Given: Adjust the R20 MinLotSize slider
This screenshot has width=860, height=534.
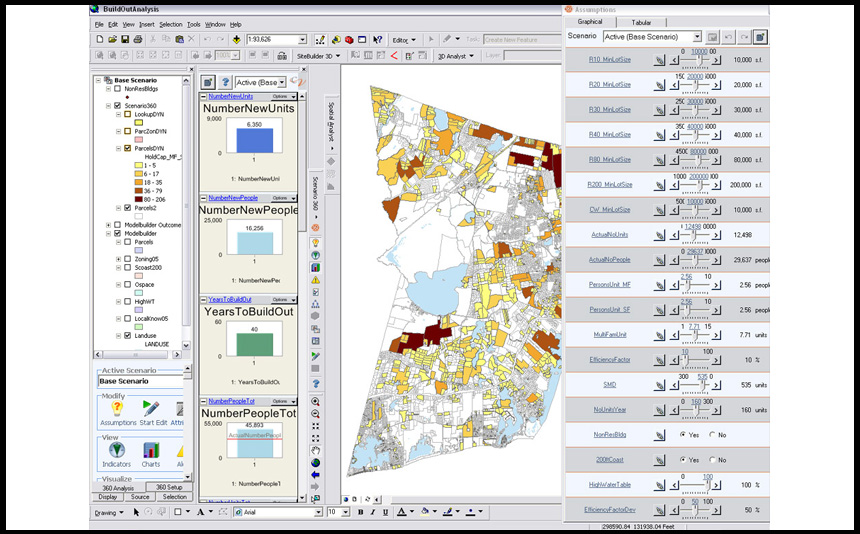Looking at the screenshot, I should [695, 85].
